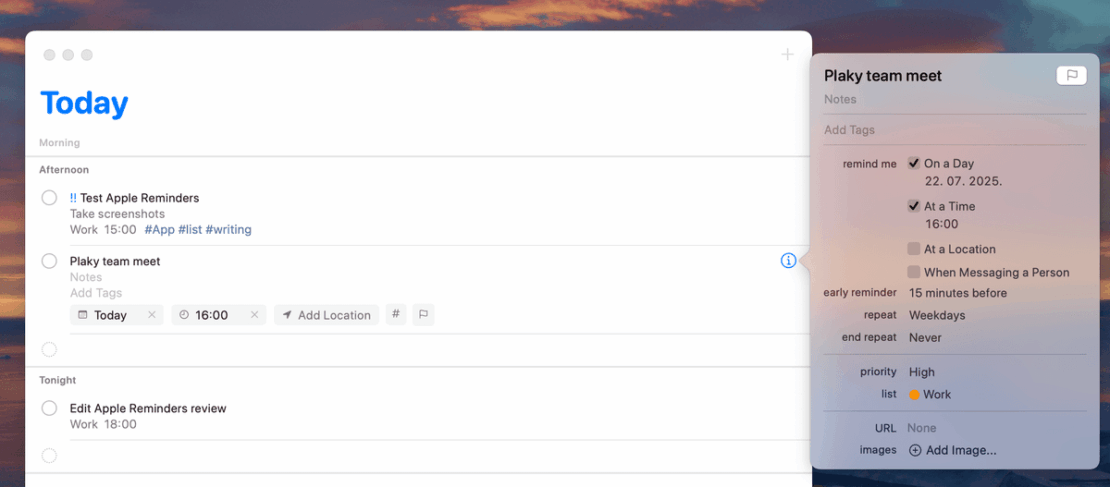Uncheck the On a Day checkbox
Viewport: 1110px width, 487px height.
[x=913, y=163]
